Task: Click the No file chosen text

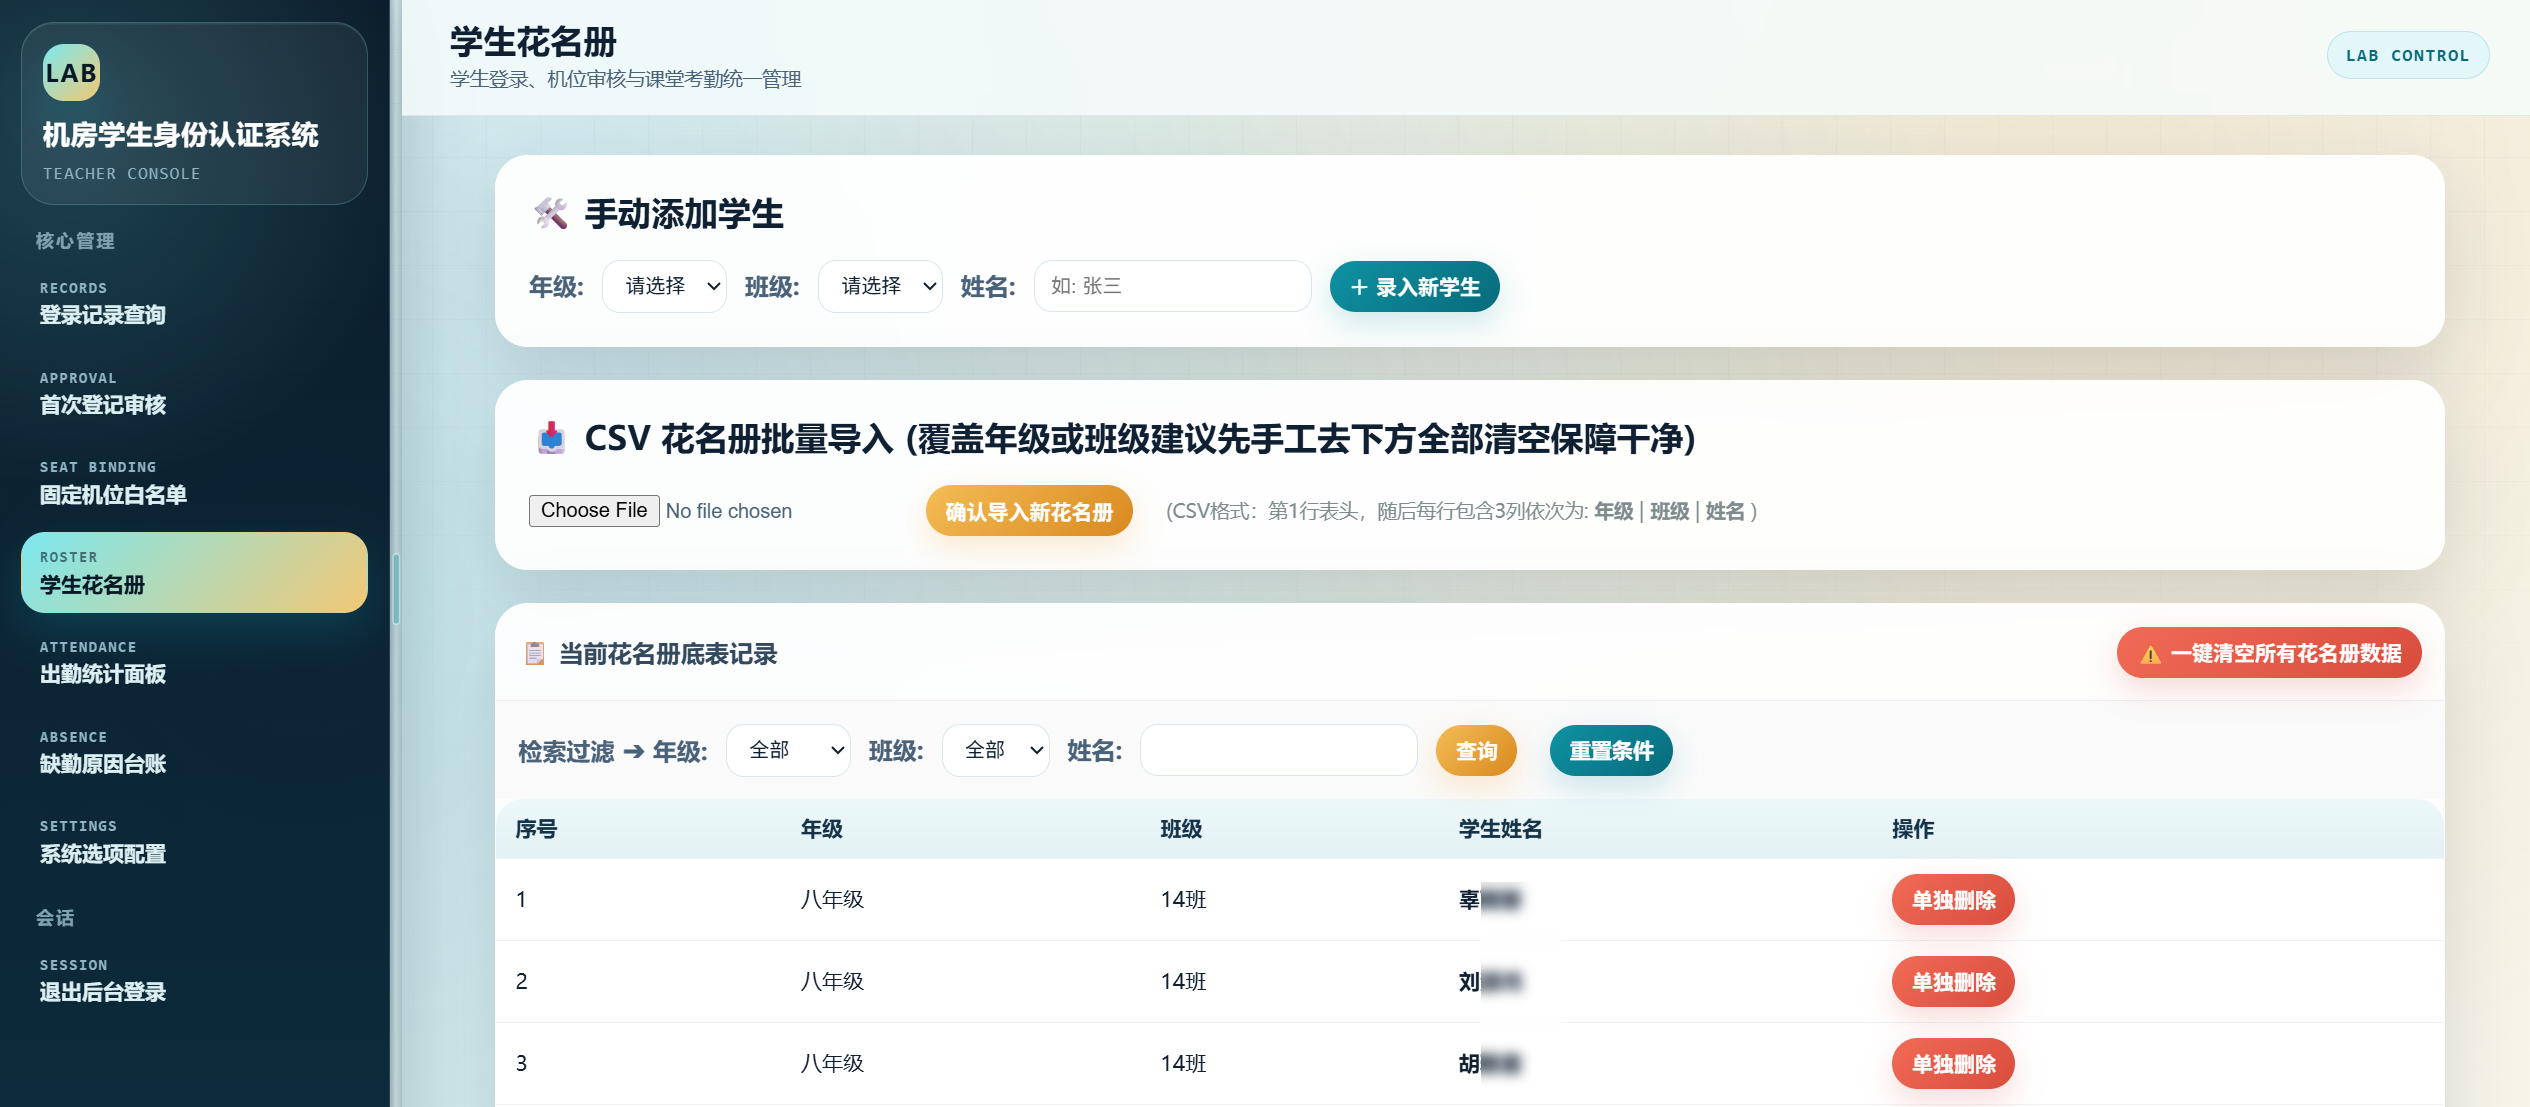Action: pyautogui.click(x=728, y=511)
